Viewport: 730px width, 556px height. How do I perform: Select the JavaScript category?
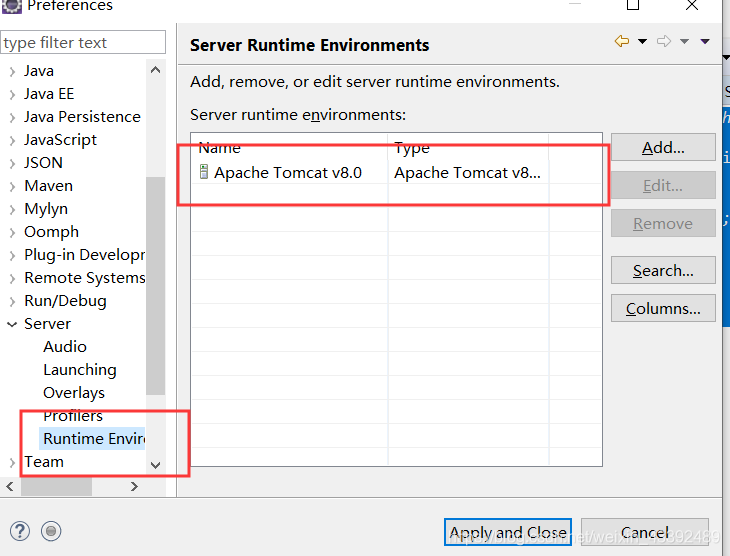coord(61,140)
